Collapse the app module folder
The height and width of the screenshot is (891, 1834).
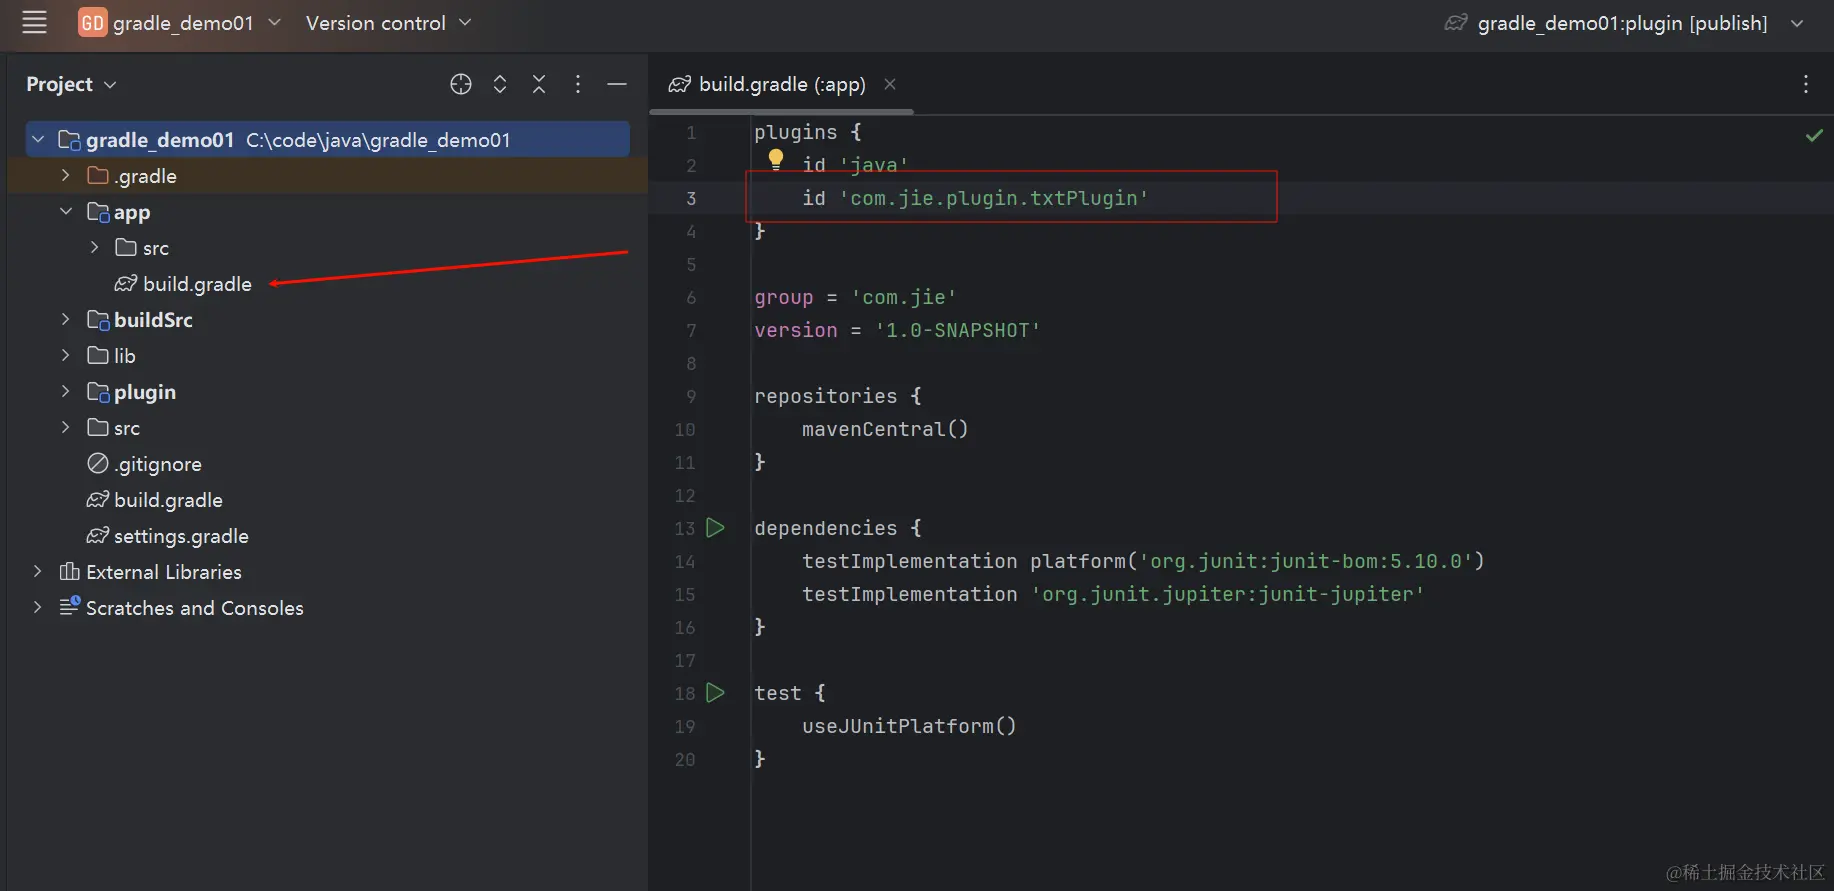click(66, 211)
